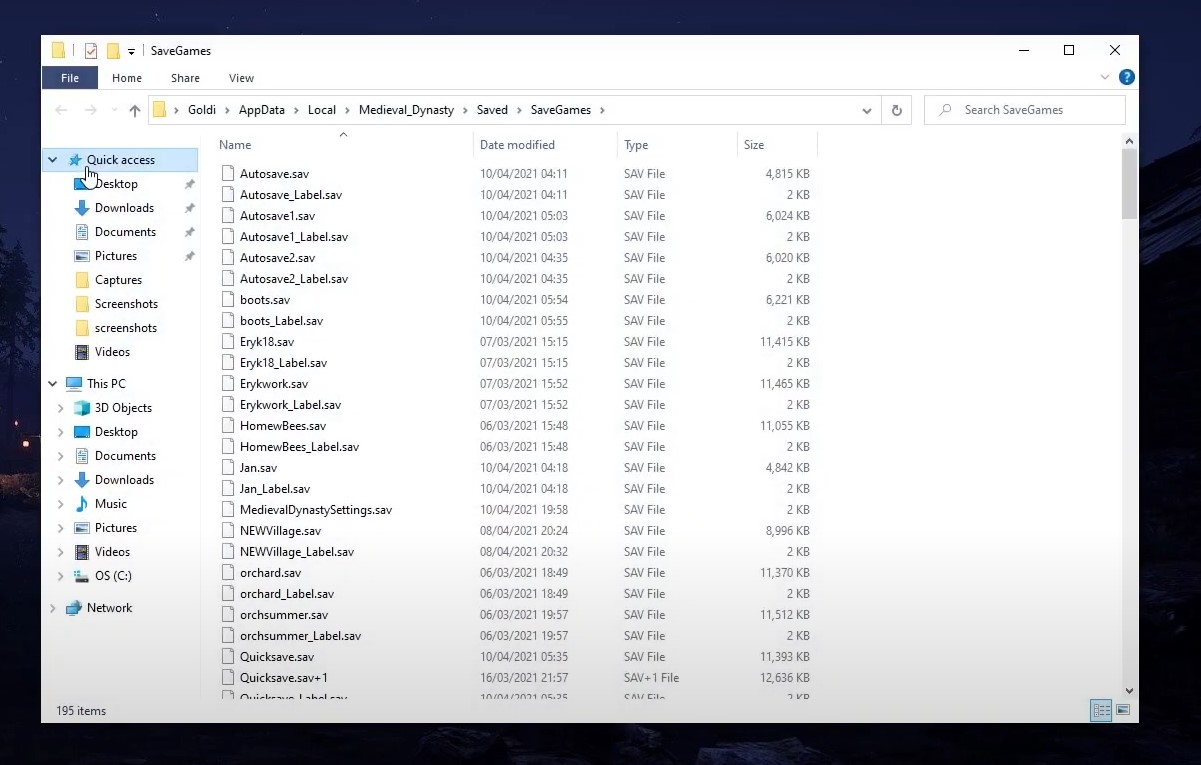Click the Quick access star icon
Viewport: 1201px width, 765px height.
75,160
